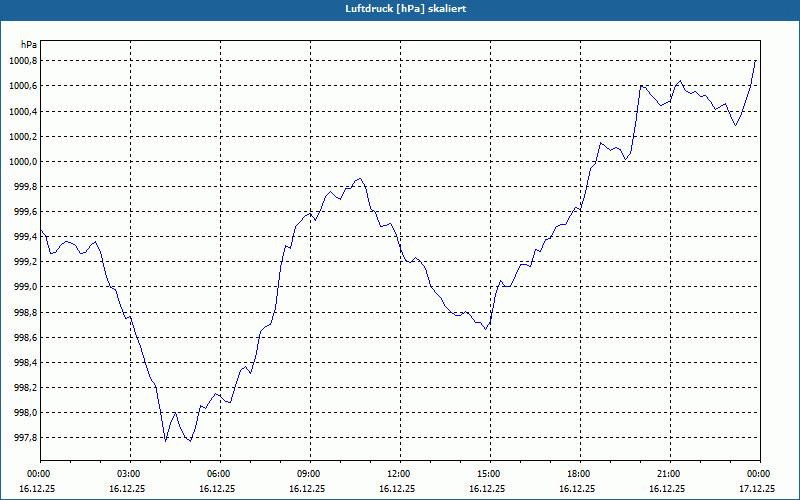This screenshot has width=800, height=500.
Task: Click the 'hPa' unit label on axis
Action: tap(29, 45)
